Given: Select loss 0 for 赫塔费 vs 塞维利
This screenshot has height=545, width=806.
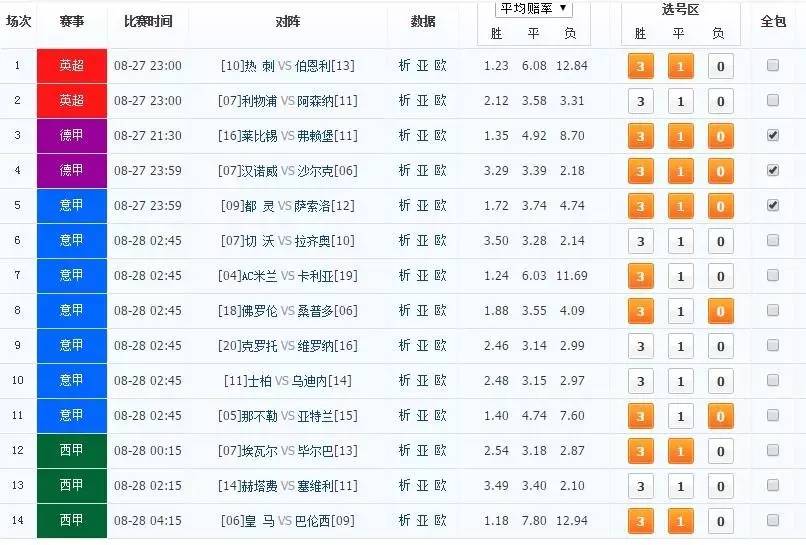Looking at the screenshot, I should tap(721, 486).
